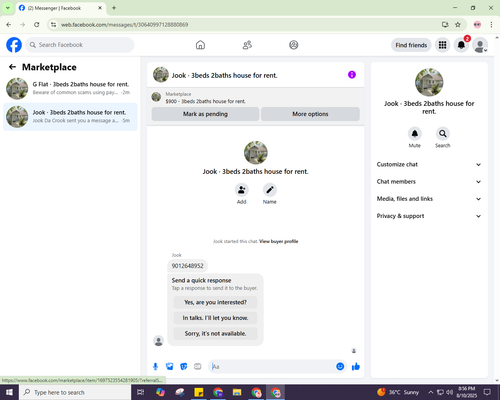Show hidden system tray icons
The width and height of the screenshot is (500, 400).
[x=431, y=392]
